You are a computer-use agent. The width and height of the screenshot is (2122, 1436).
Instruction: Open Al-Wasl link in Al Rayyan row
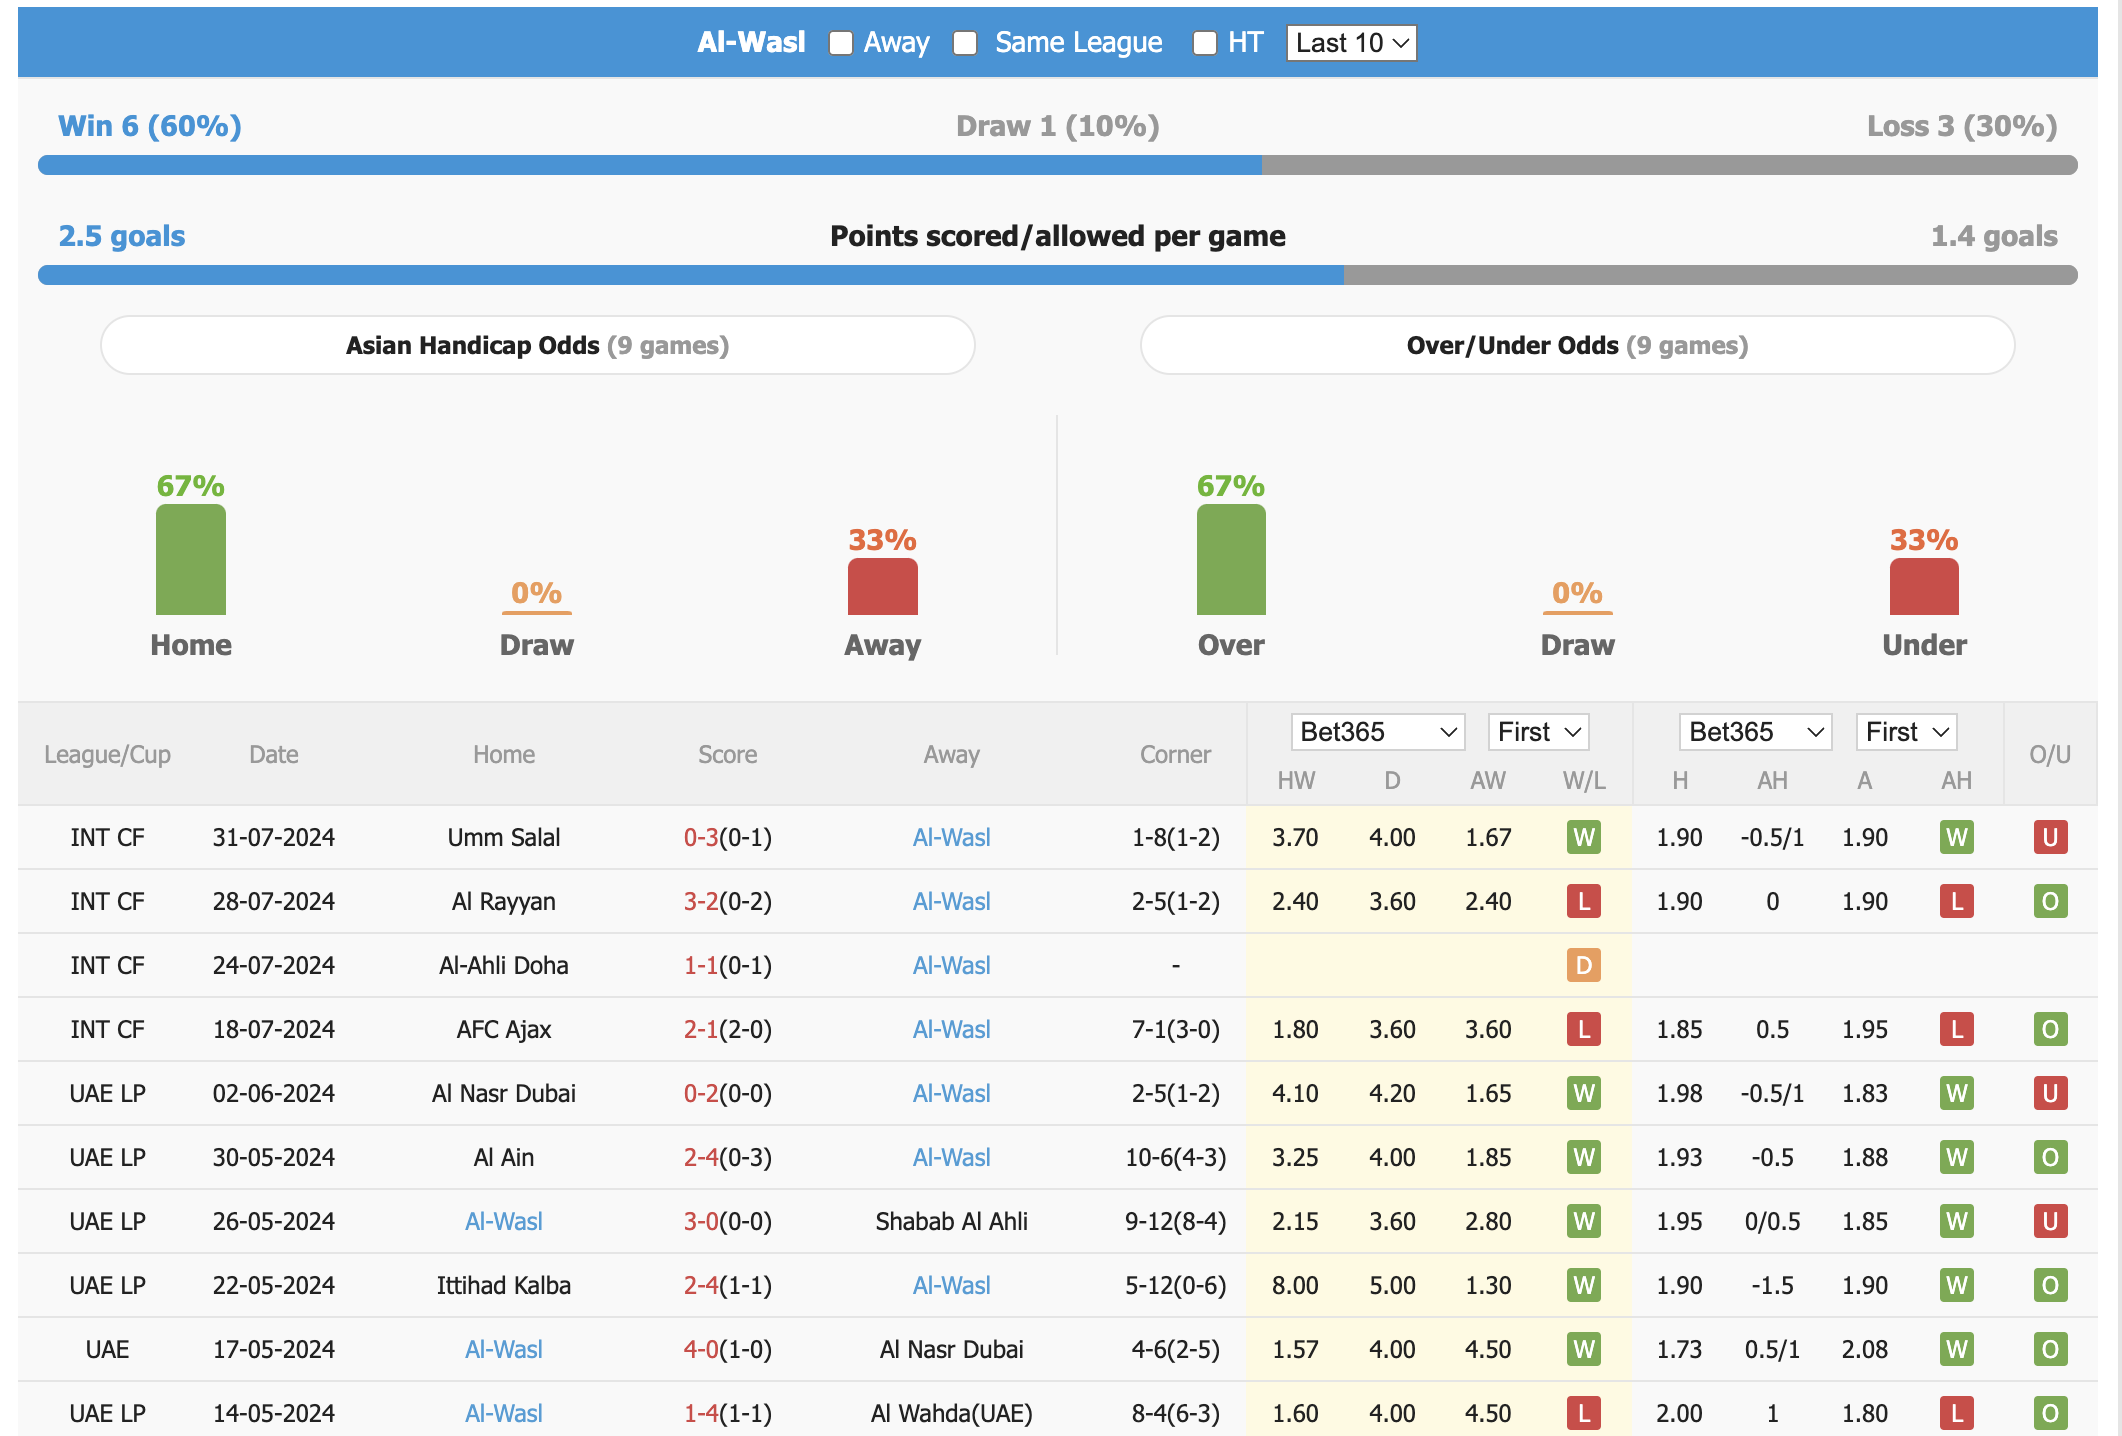tap(951, 901)
